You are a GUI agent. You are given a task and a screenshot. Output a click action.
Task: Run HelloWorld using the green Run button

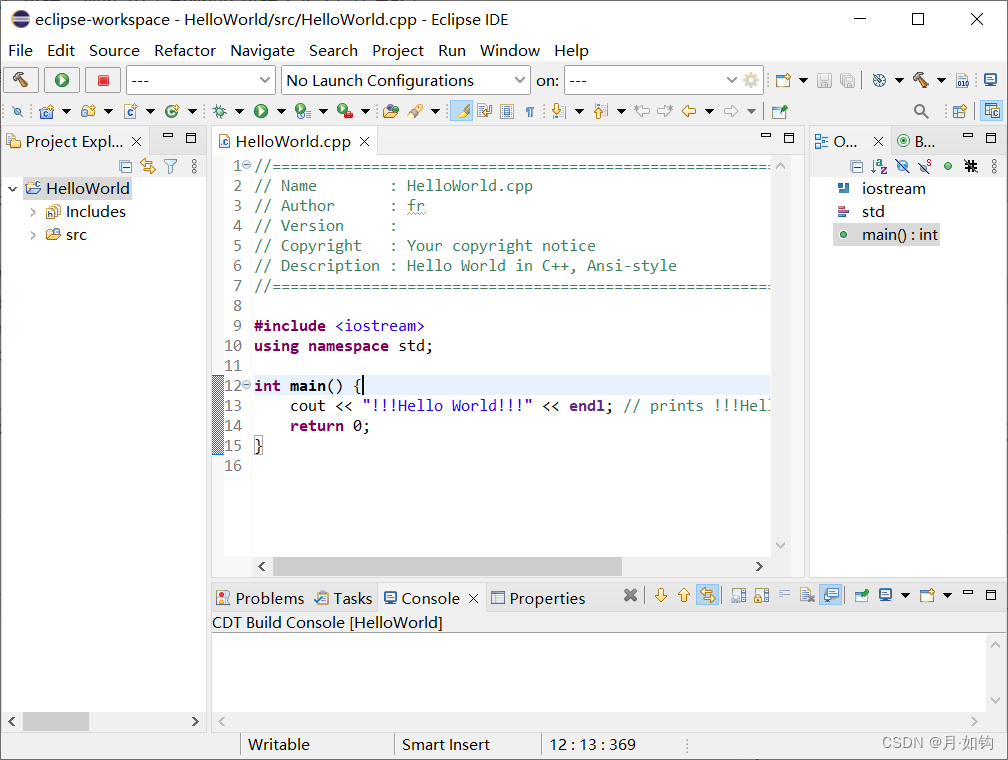tap(62, 79)
